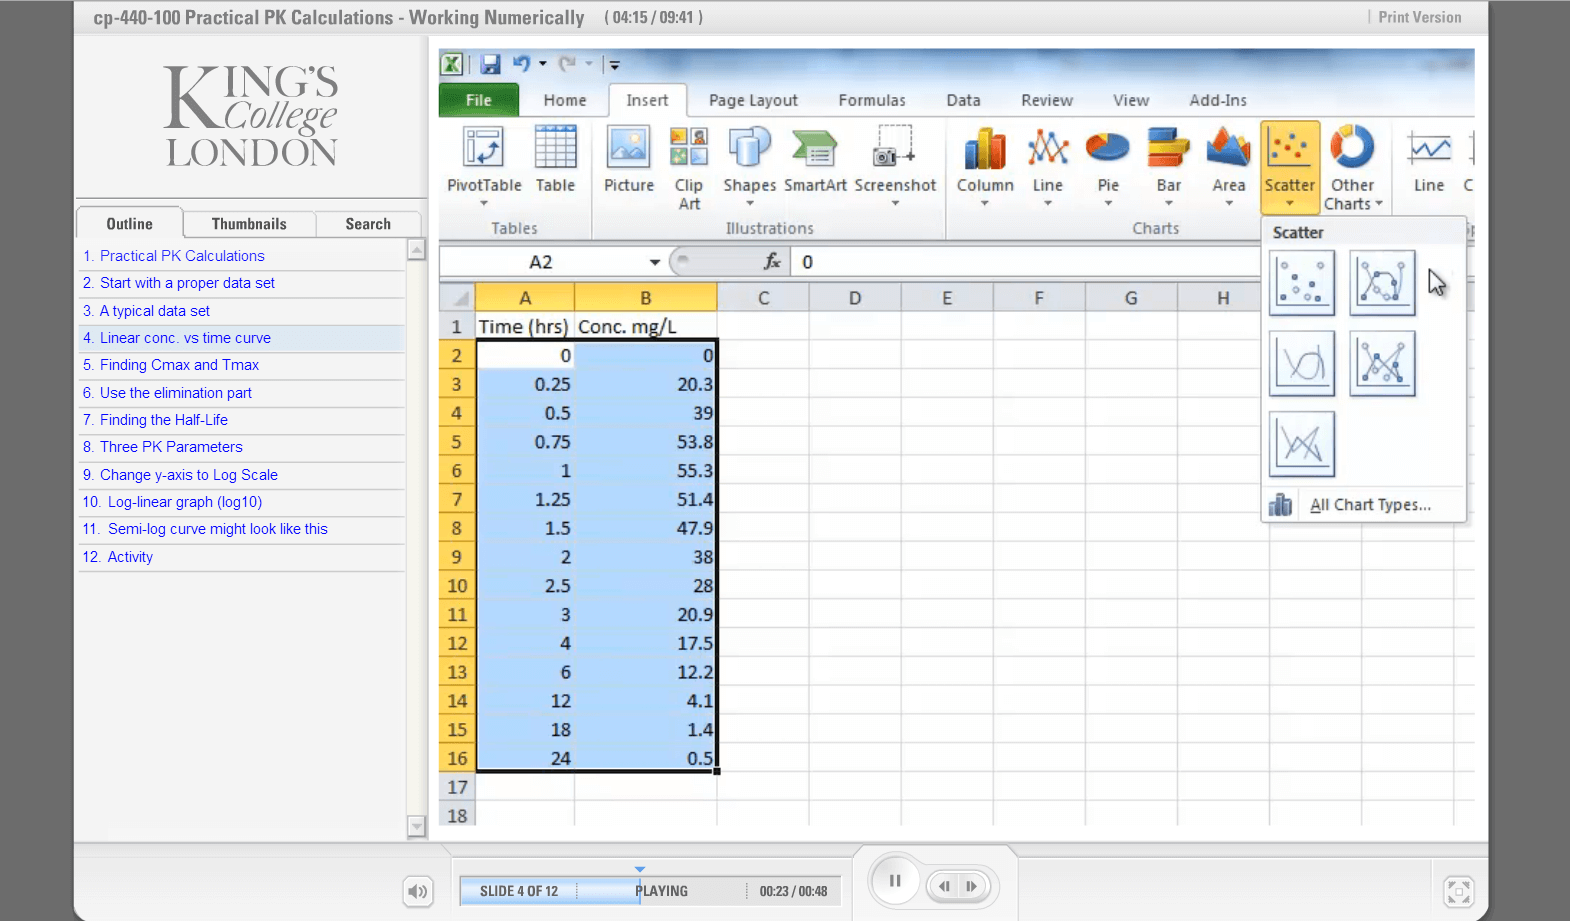Select scatter with smooth lines and markers
Screen dimensions: 1570x921
tap(1382, 283)
